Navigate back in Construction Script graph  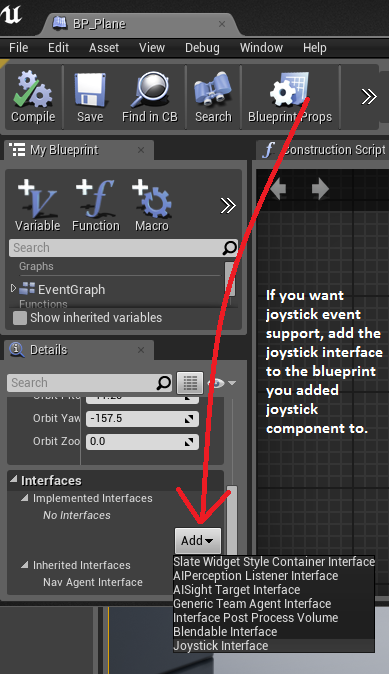tap(278, 189)
